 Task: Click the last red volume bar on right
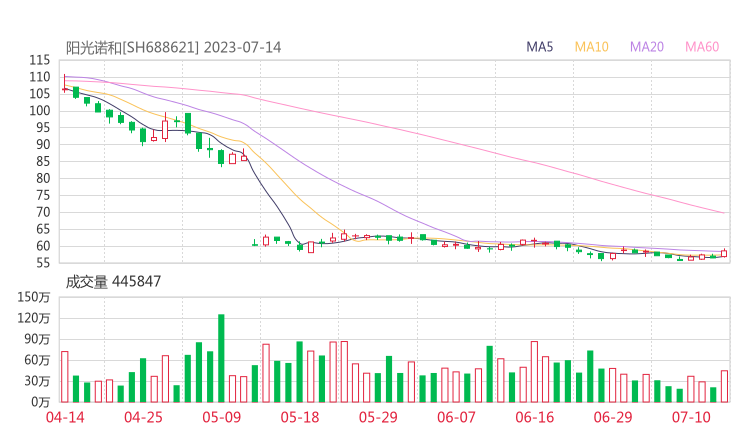coord(724,386)
